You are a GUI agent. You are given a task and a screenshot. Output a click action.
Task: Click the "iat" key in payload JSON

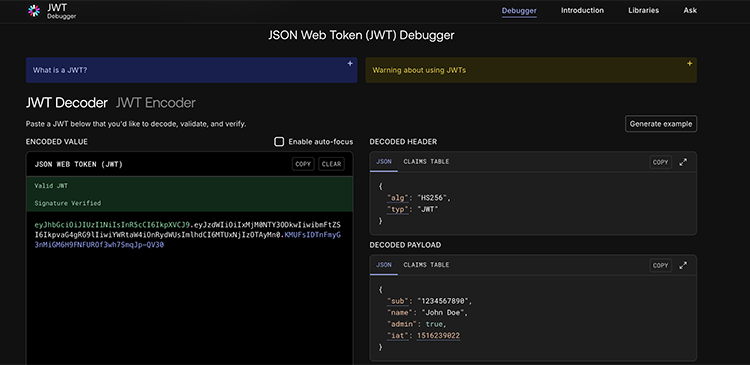pyautogui.click(x=397, y=336)
